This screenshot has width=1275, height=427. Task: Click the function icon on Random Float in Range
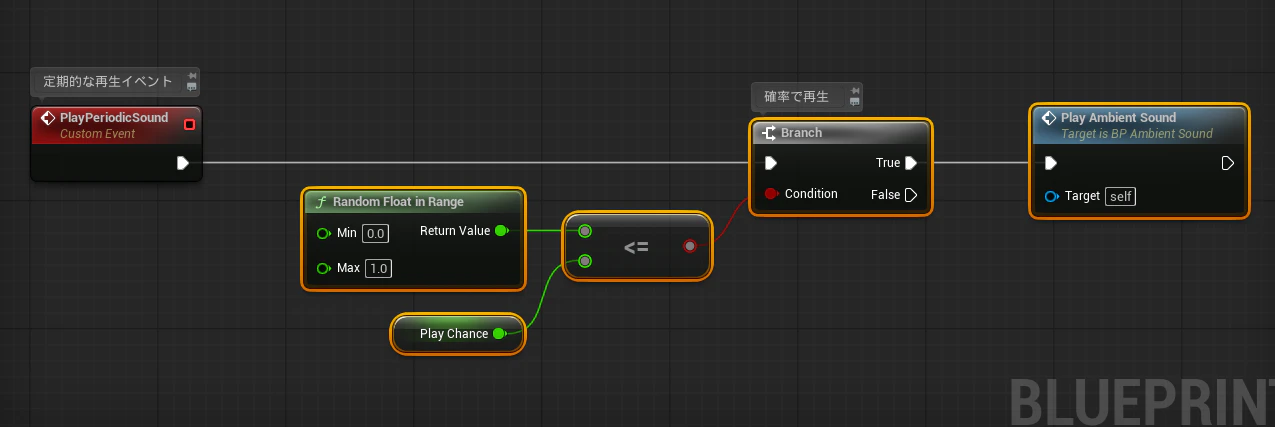click(320, 202)
